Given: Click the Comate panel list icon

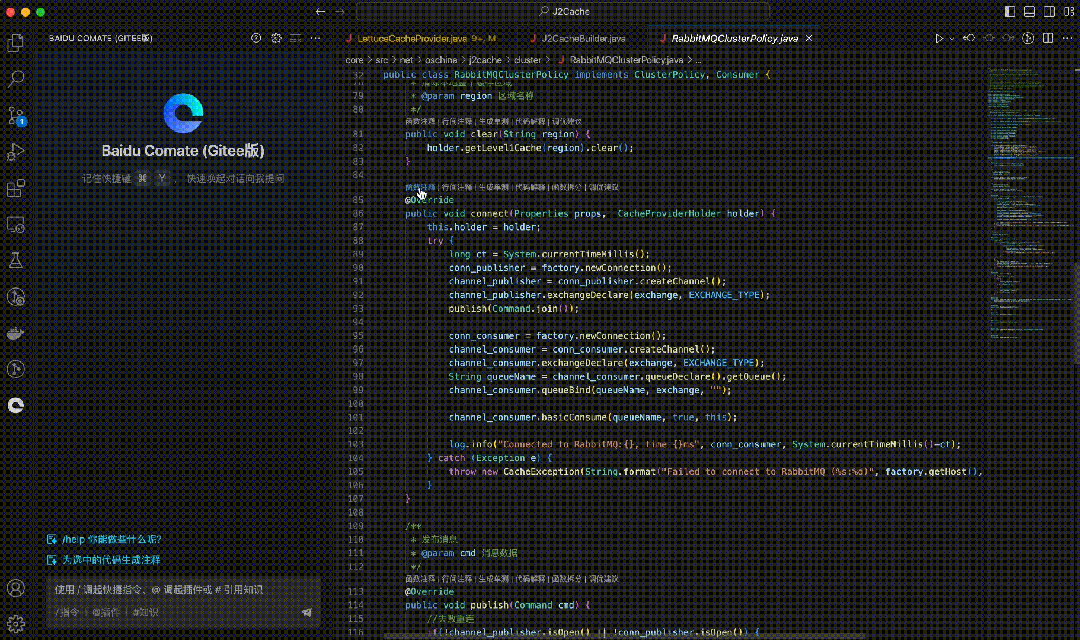Looking at the screenshot, I should point(295,38).
